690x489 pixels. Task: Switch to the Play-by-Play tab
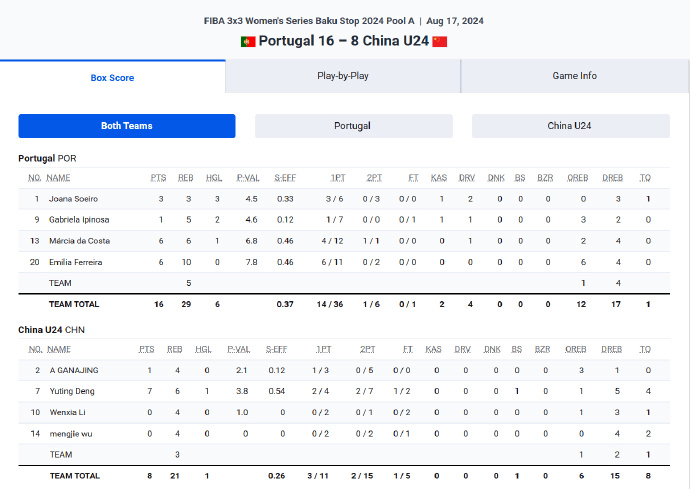coord(343,76)
